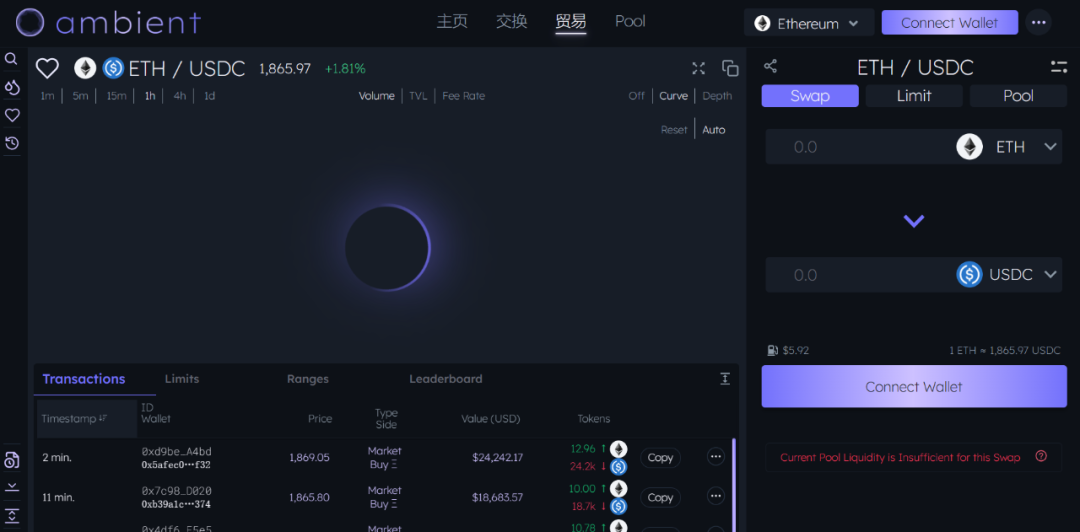Select the 15m timeframe
The height and width of the screenshot is (532, 1080).
(116, 96)
